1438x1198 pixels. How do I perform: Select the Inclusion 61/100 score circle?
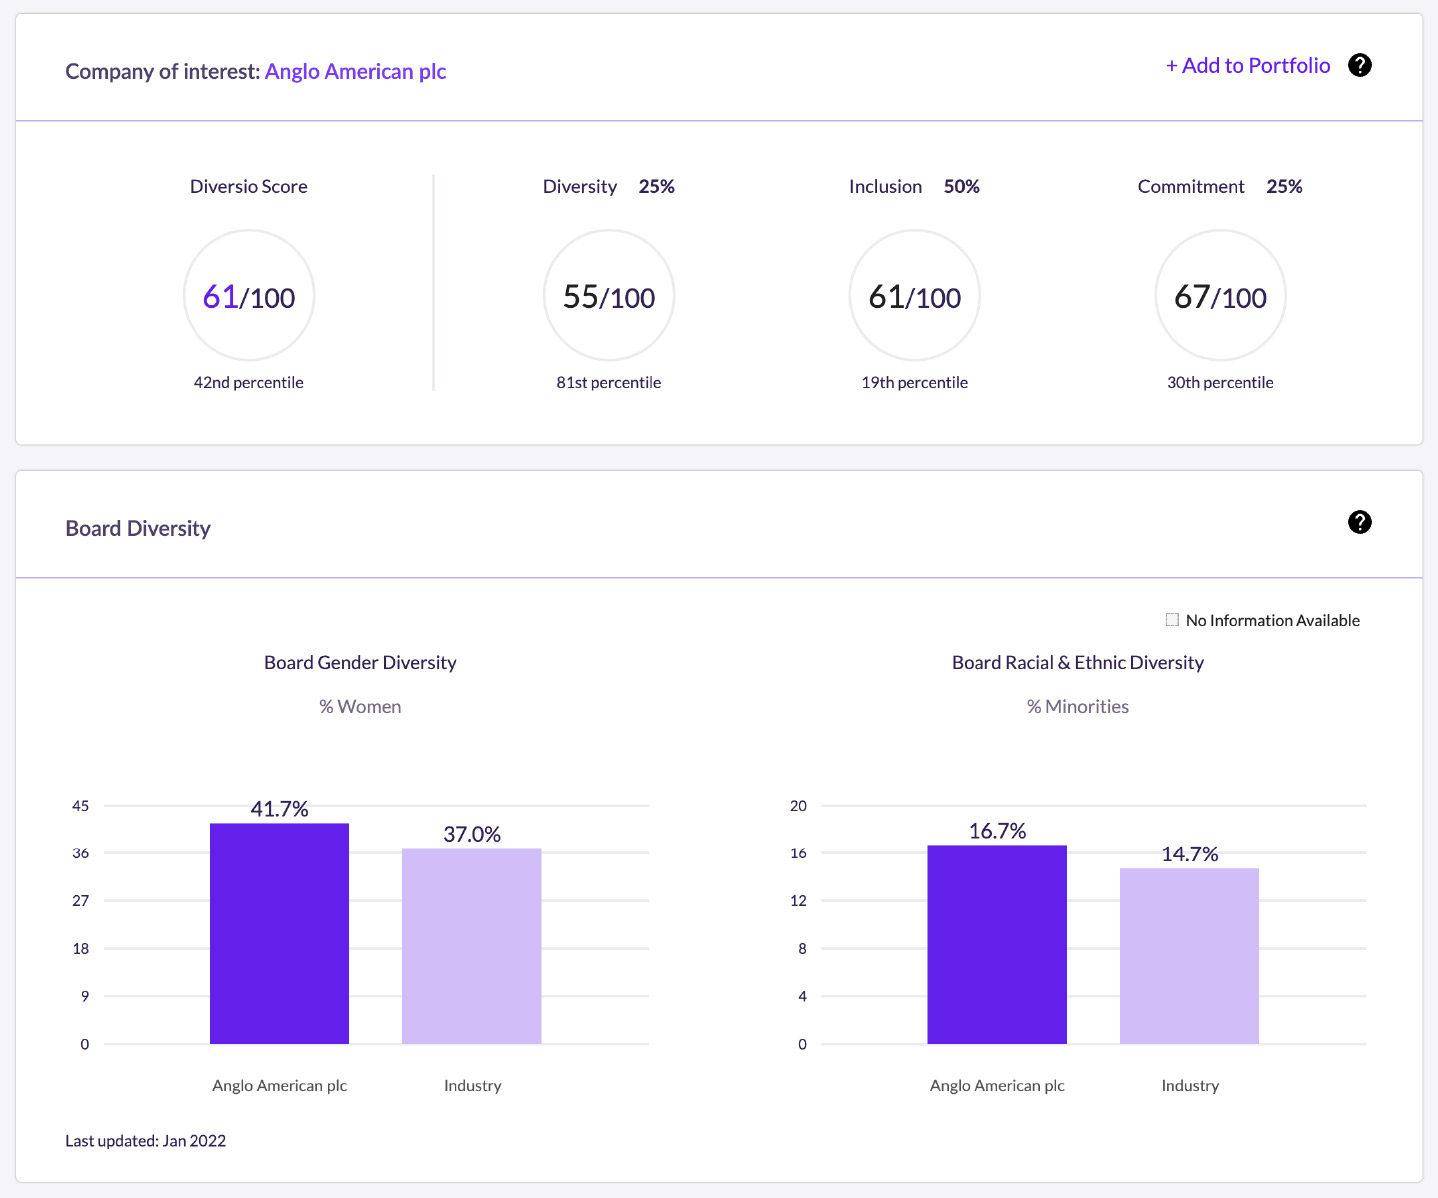click(915, 296)
